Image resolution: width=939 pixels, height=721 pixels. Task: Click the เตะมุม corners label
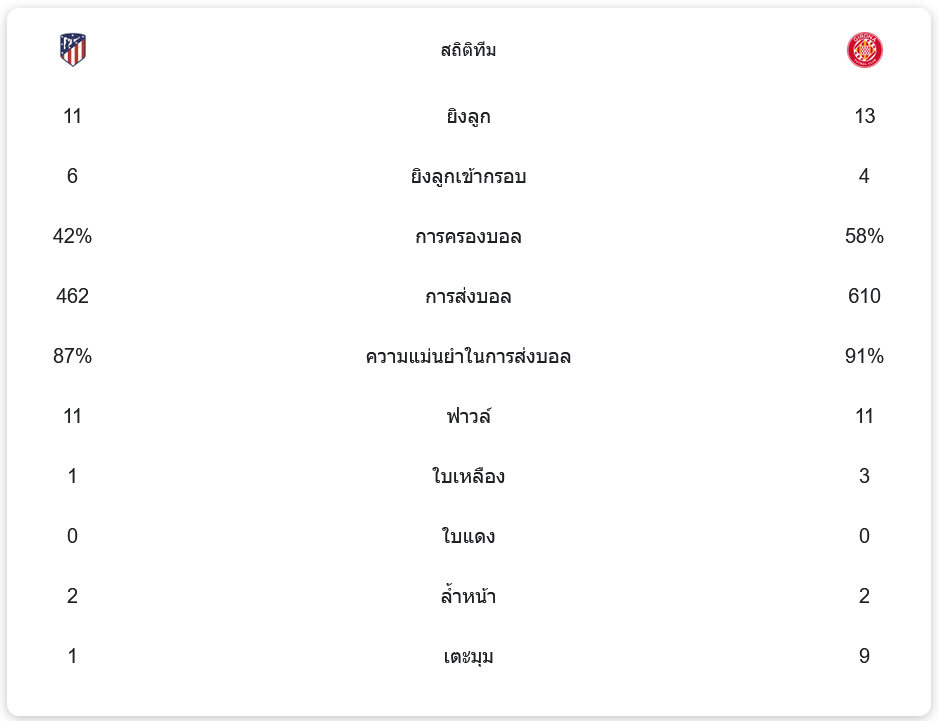[468, 657]
